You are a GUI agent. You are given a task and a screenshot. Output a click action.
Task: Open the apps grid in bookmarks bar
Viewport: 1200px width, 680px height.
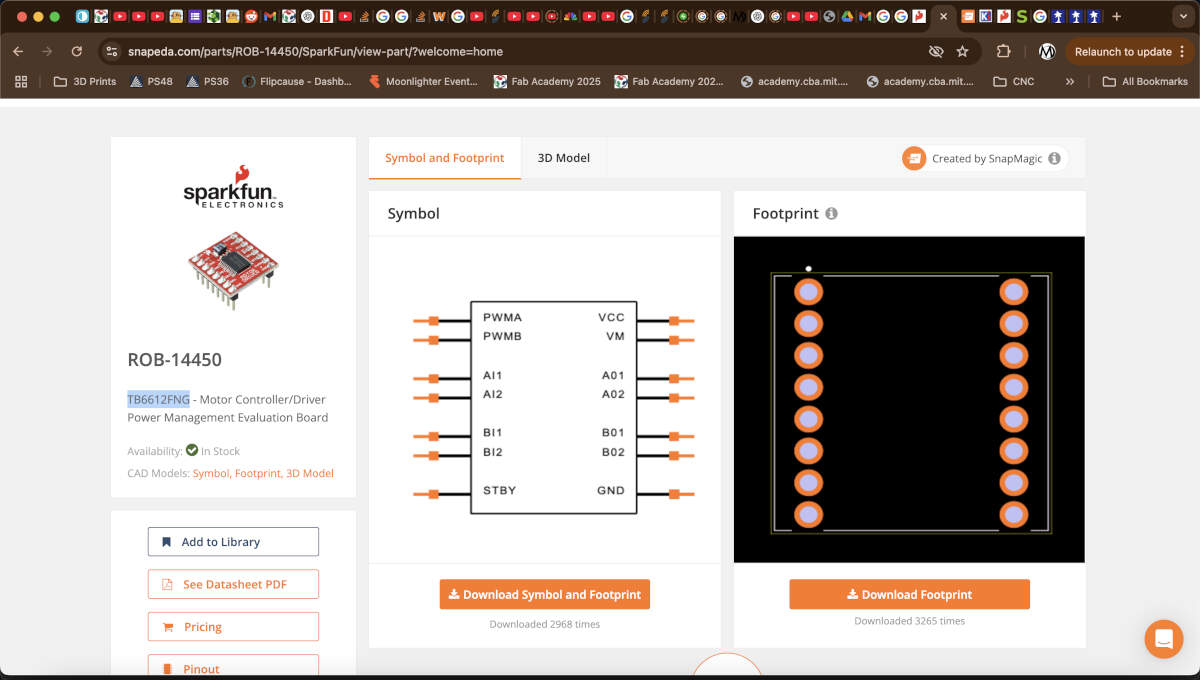click(x=21, y=81)
